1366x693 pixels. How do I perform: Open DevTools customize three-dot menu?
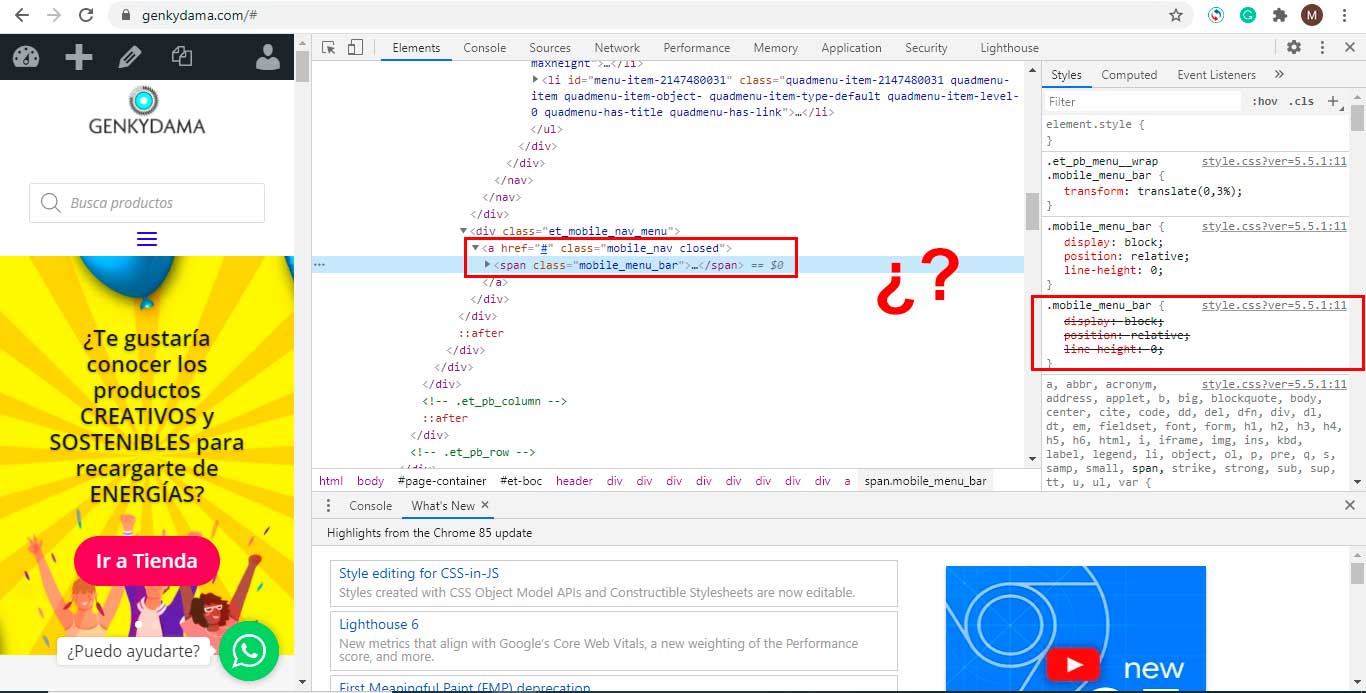coord(1322,47)
